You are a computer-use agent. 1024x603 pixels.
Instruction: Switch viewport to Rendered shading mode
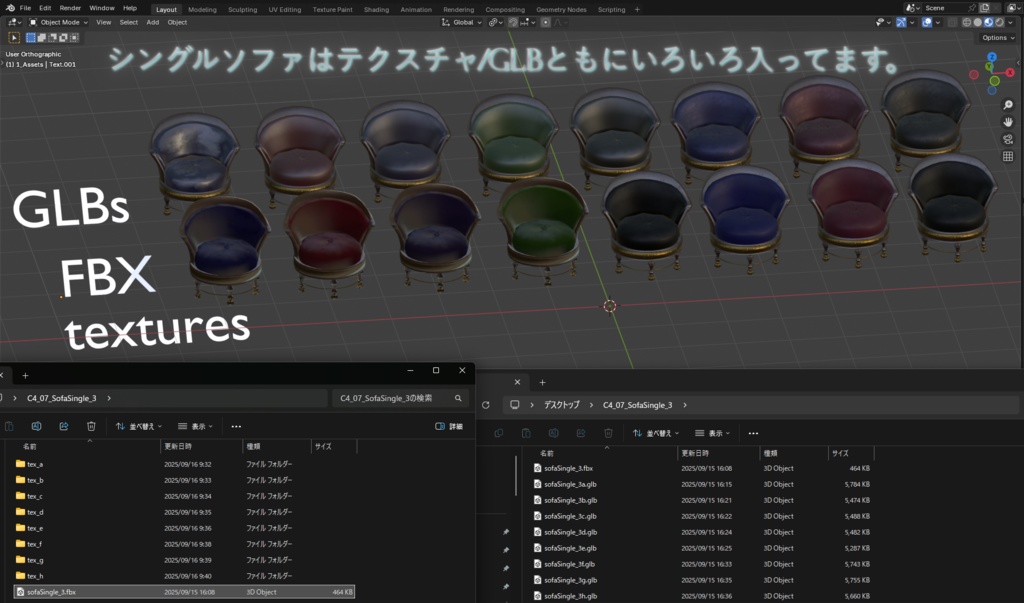(x=1001, y=23)
